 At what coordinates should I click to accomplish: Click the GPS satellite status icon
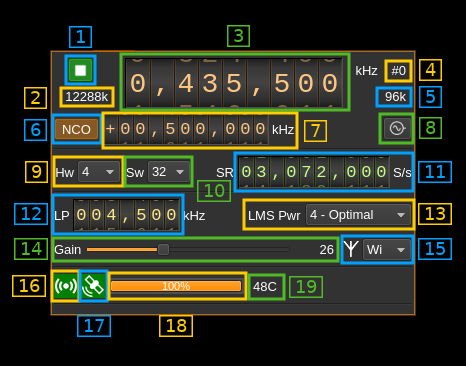(94, 286)
